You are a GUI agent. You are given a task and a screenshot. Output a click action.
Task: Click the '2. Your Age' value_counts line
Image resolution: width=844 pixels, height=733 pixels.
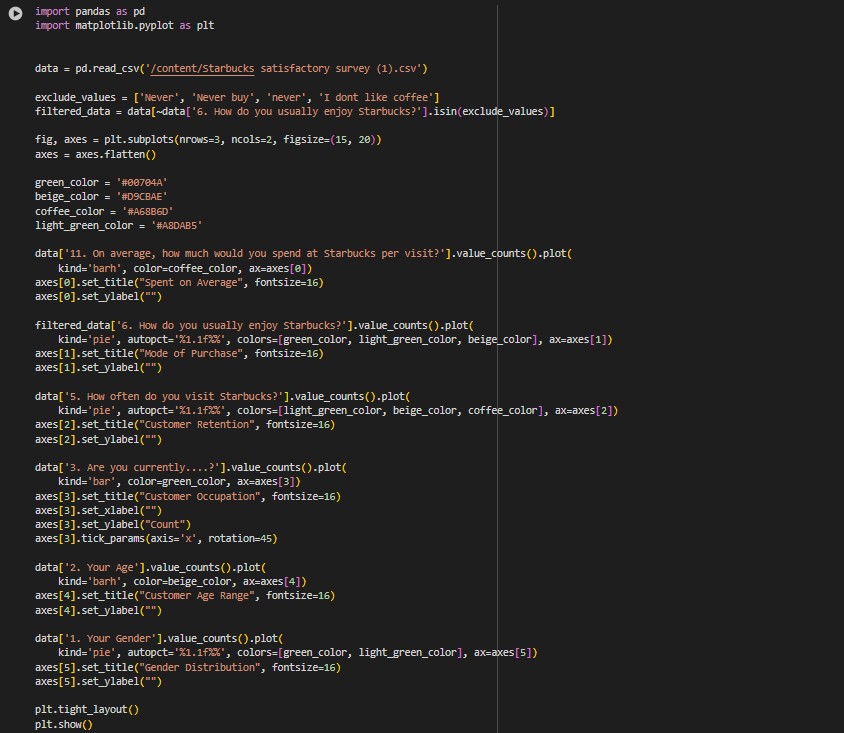coord(150,567)
